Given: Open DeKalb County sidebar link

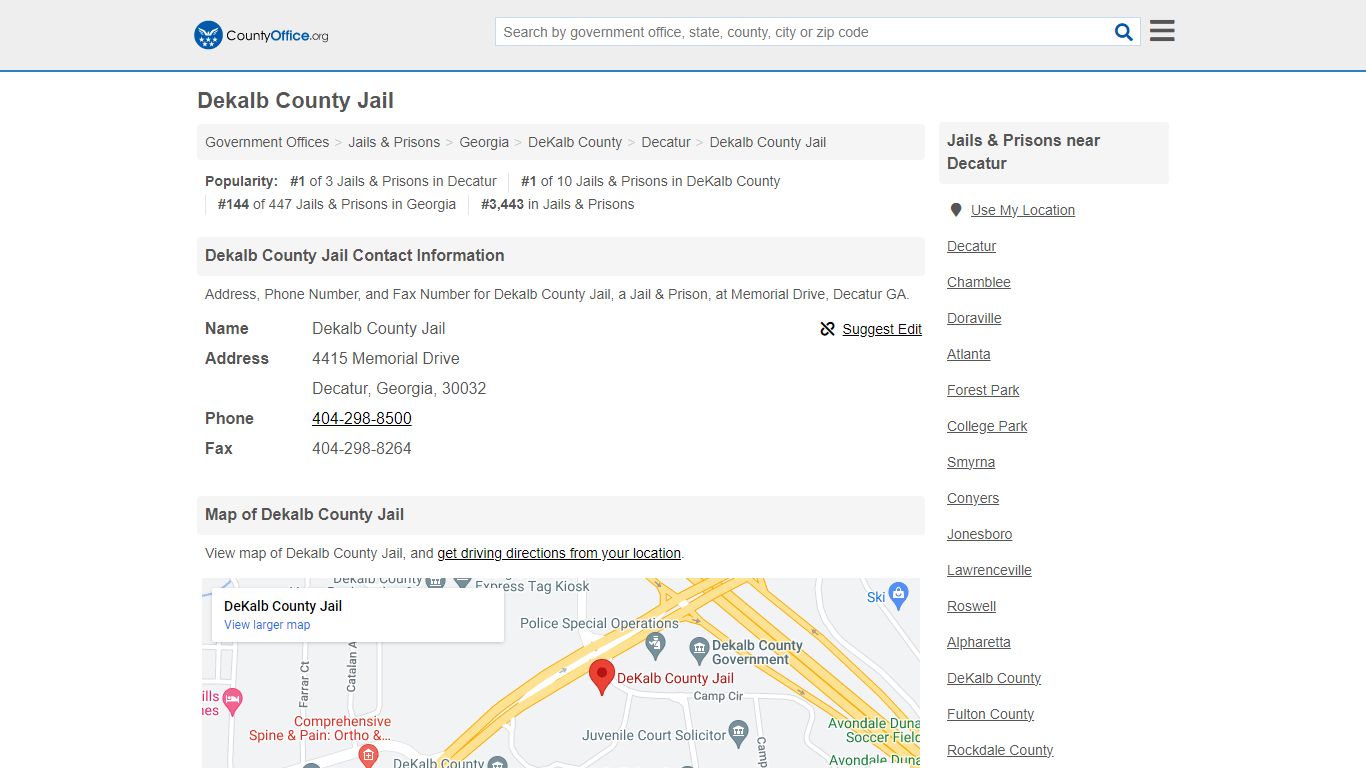Looking at the screenshot, I should (x=994, y=678).
